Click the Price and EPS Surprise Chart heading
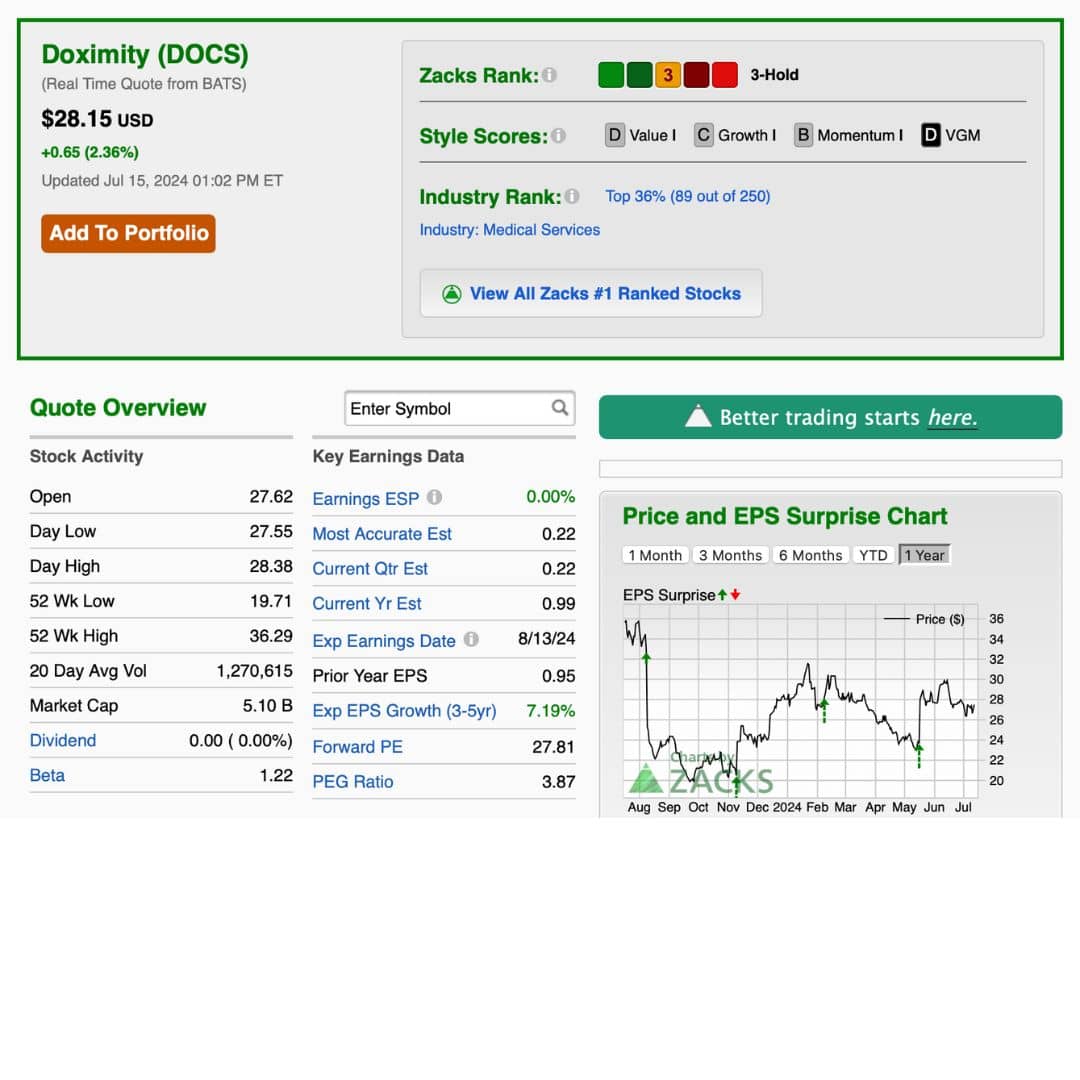The height and width of the screenshot is (1080, 1080). pyautogui.click(x=785, y=517)
